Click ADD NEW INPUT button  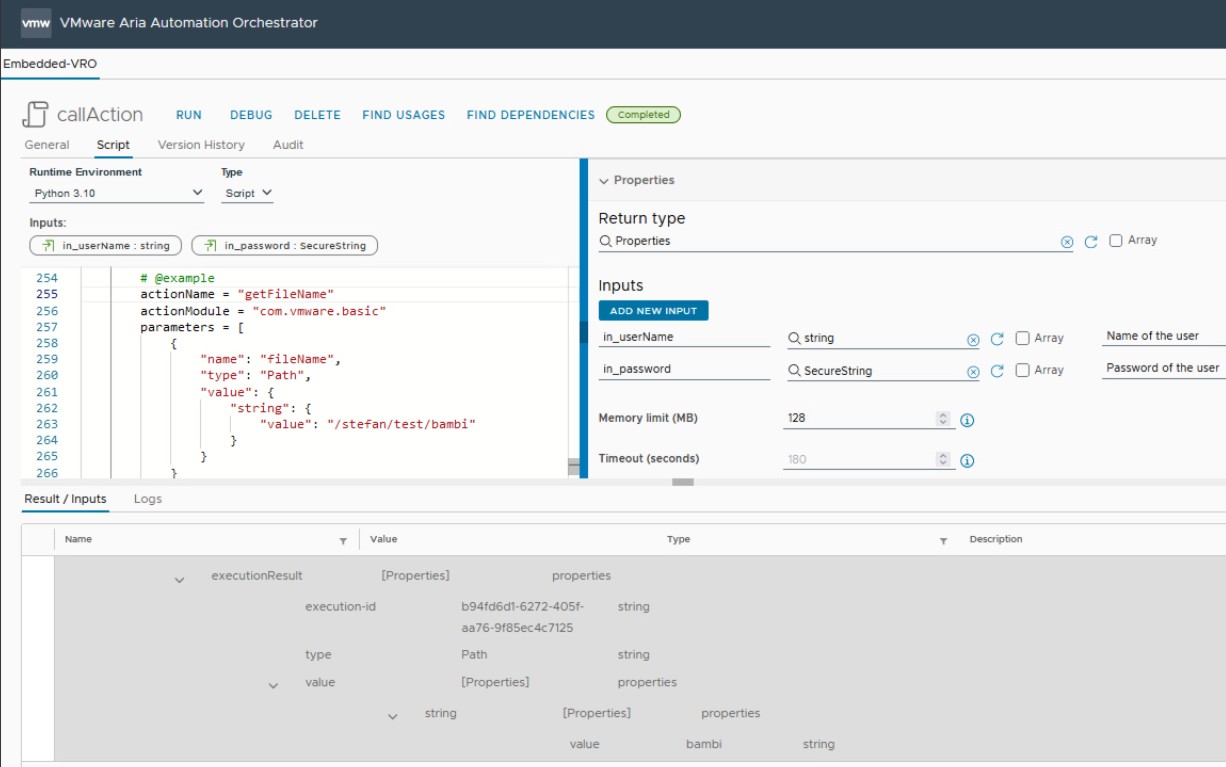(x=654, y=311)
